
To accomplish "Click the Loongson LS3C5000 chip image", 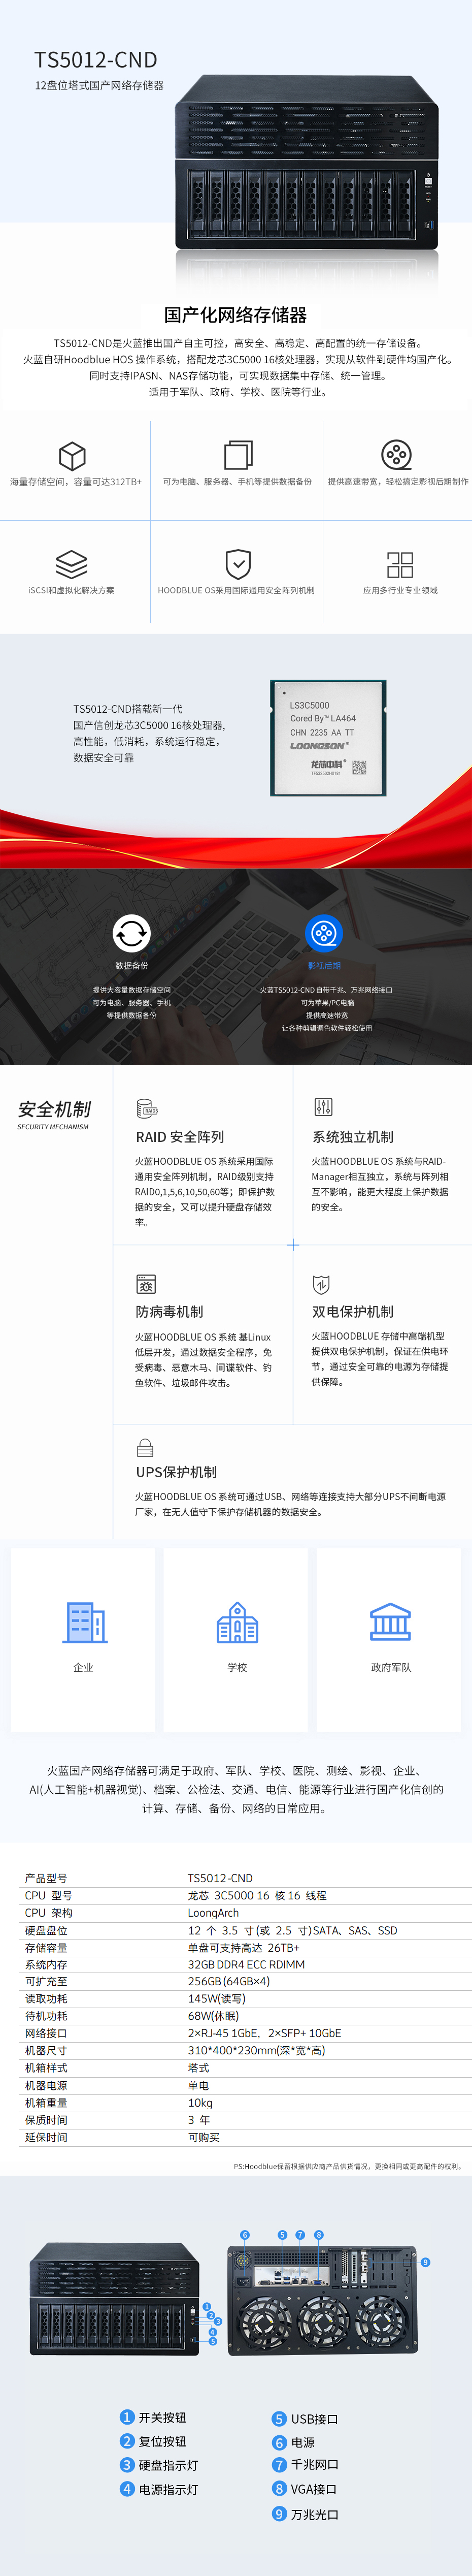I will tap(328, 738).
